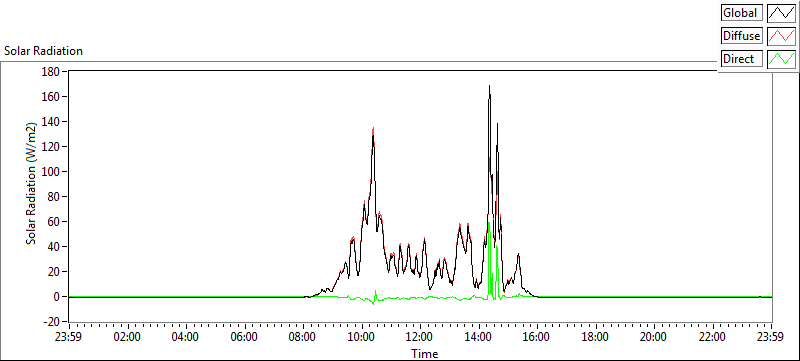Click the Time x-axis label
Viewport: 800px width, 361px height.
(x=424, y=354)
